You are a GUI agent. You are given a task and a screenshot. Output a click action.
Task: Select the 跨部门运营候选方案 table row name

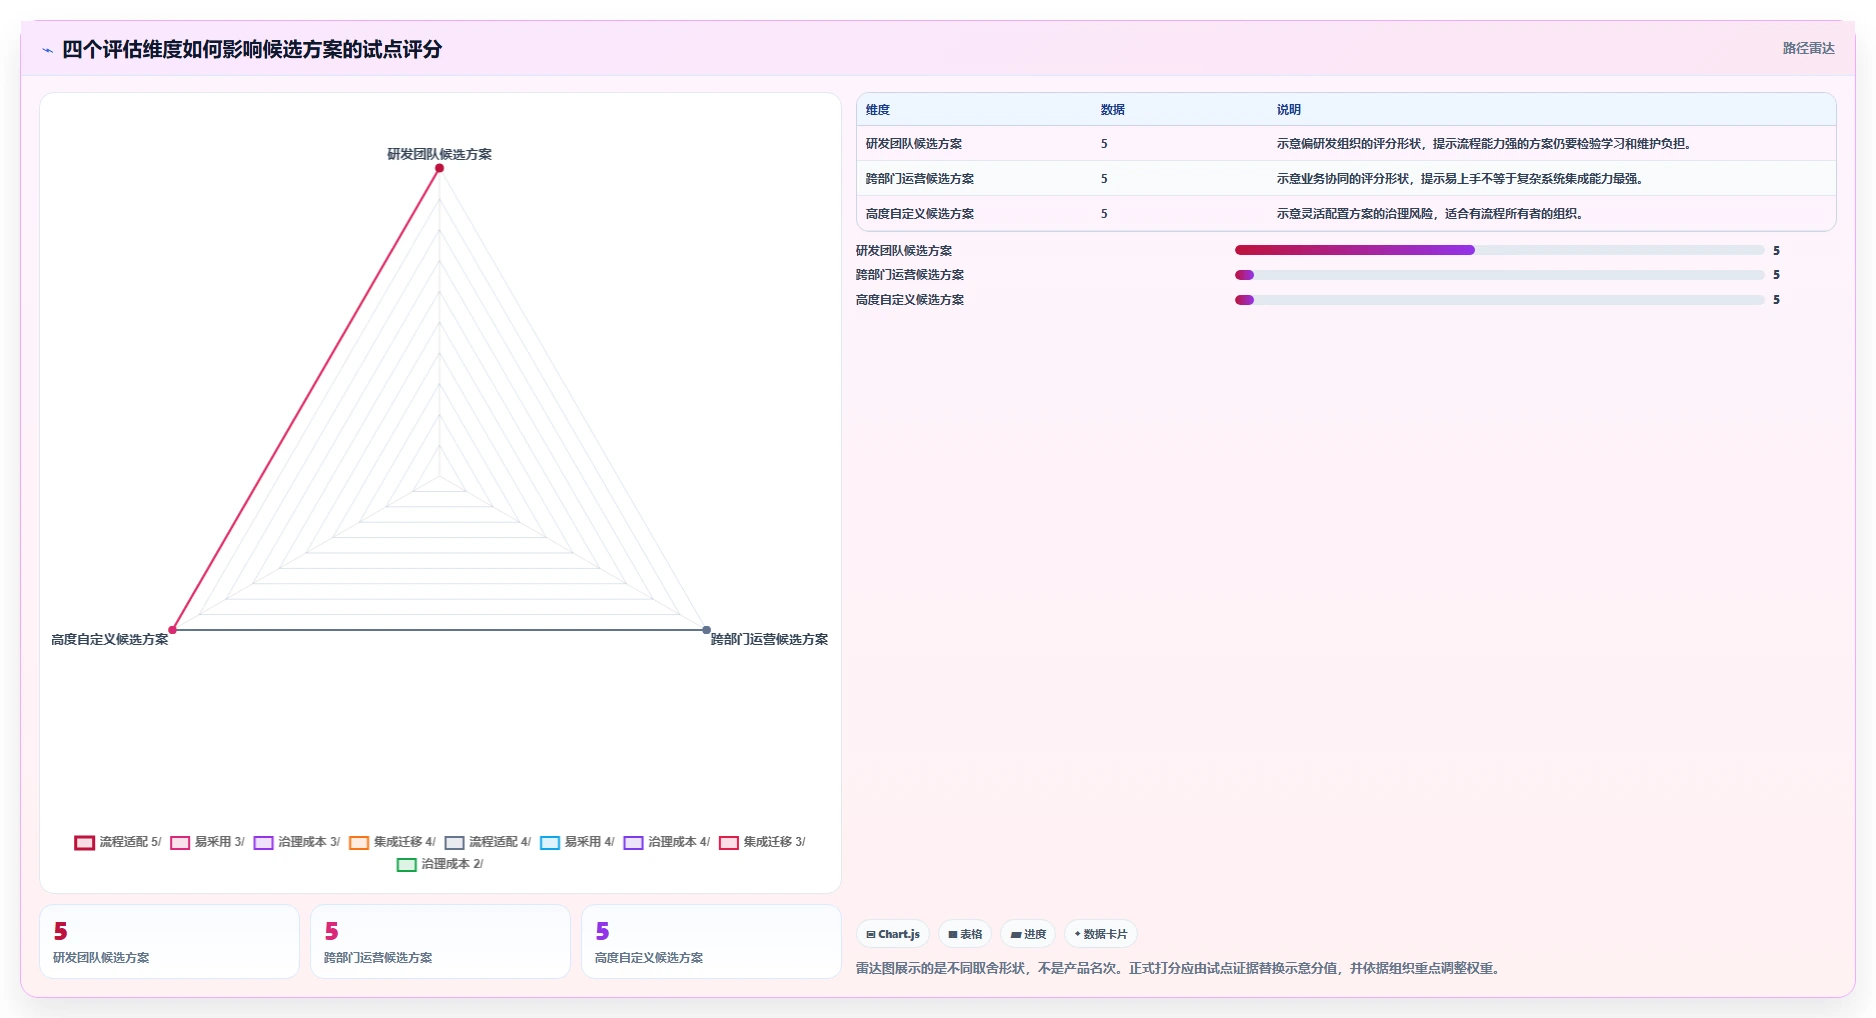(920, 179)
